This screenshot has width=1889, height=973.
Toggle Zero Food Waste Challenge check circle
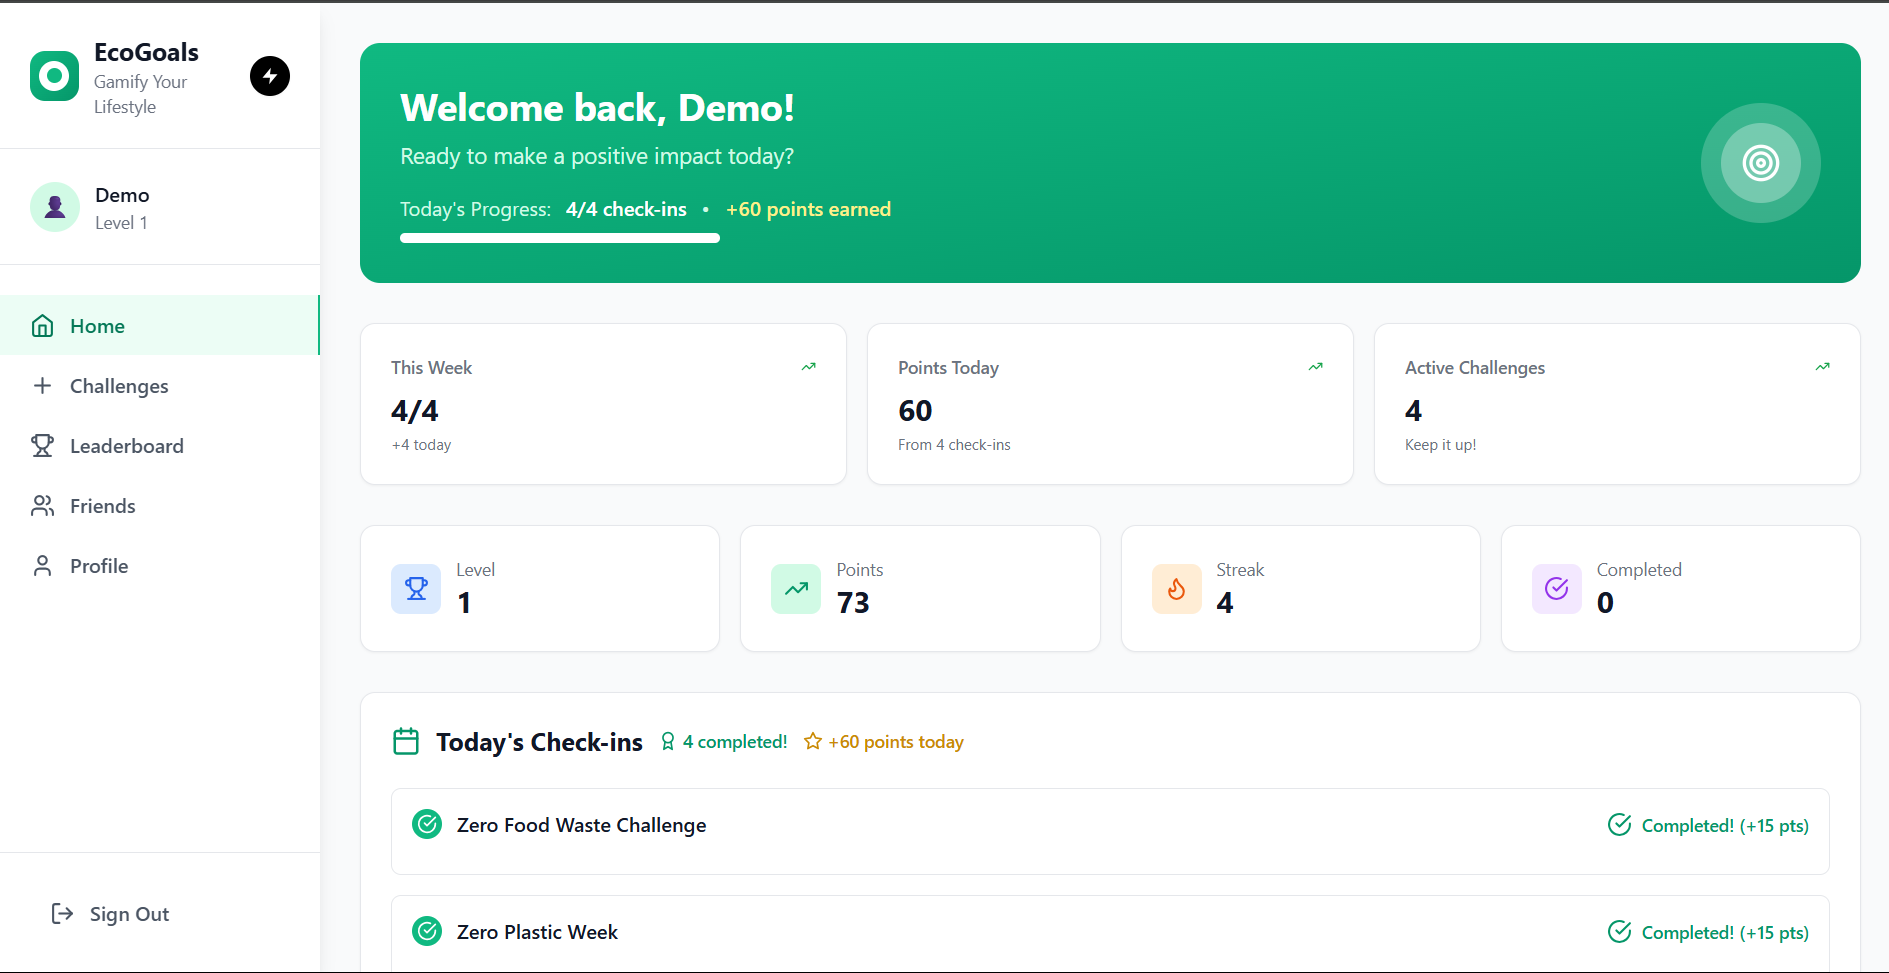point(427,824)
